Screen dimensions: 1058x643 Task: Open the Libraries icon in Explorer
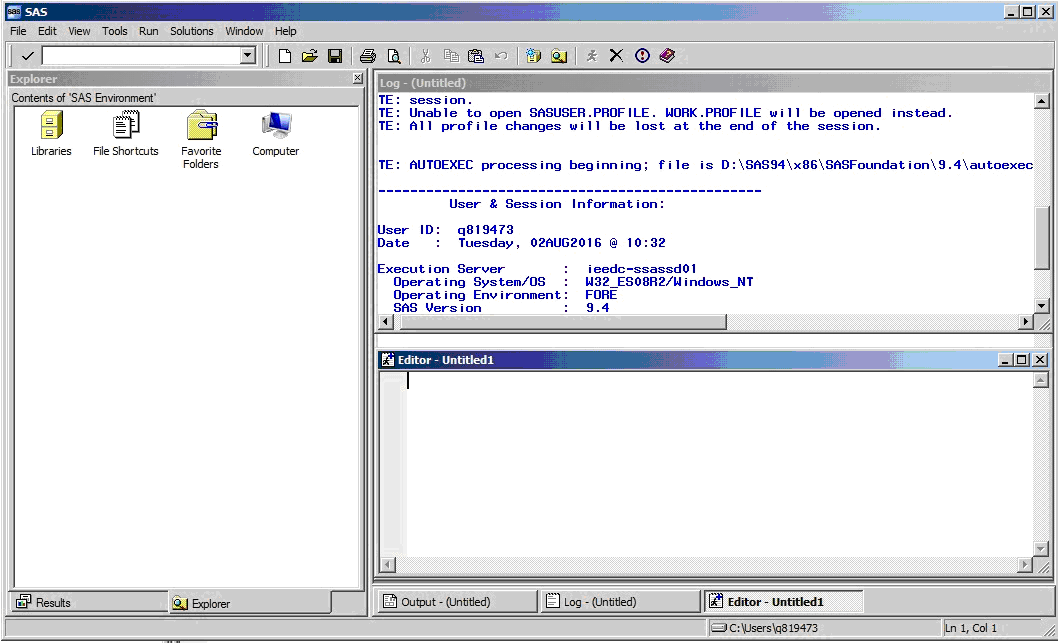click(x=51, y=134)
